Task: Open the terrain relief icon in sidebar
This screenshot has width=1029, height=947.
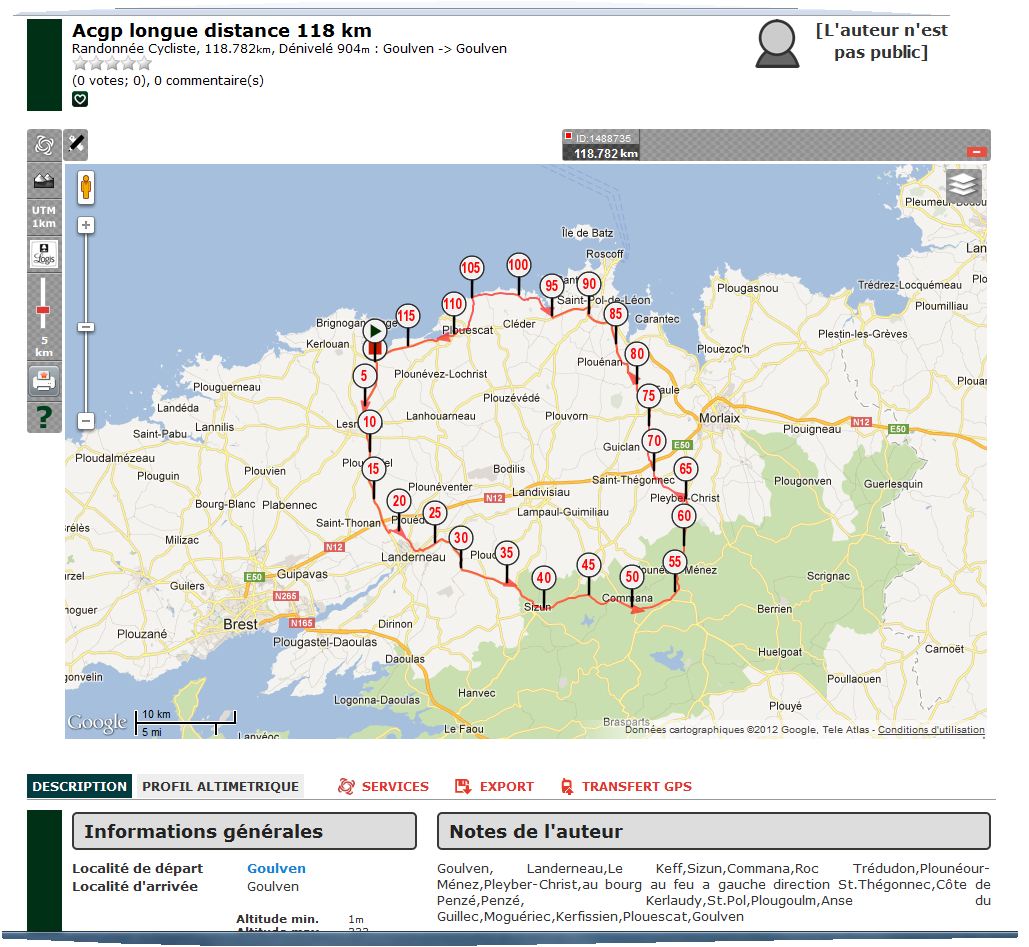Action: click(44, 180)
